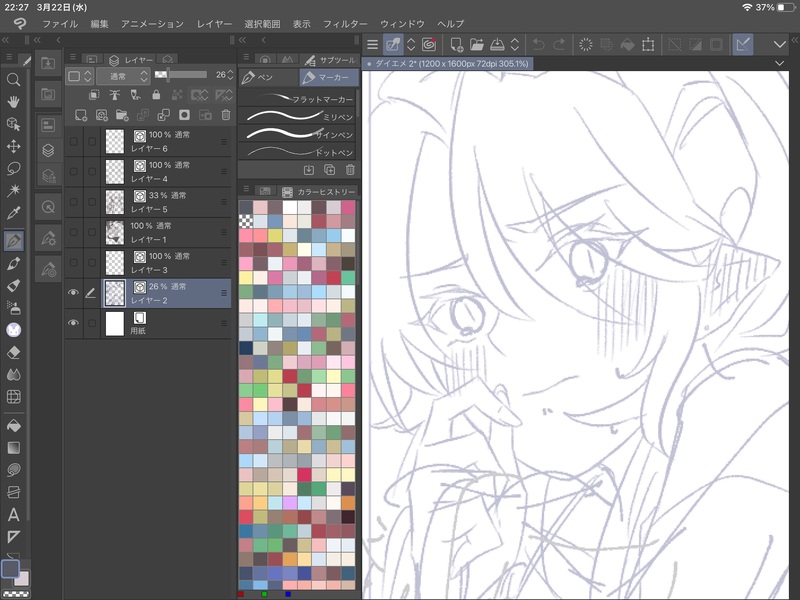
Task: Select the Pen tool in toolbar
Action: point(14,241)
